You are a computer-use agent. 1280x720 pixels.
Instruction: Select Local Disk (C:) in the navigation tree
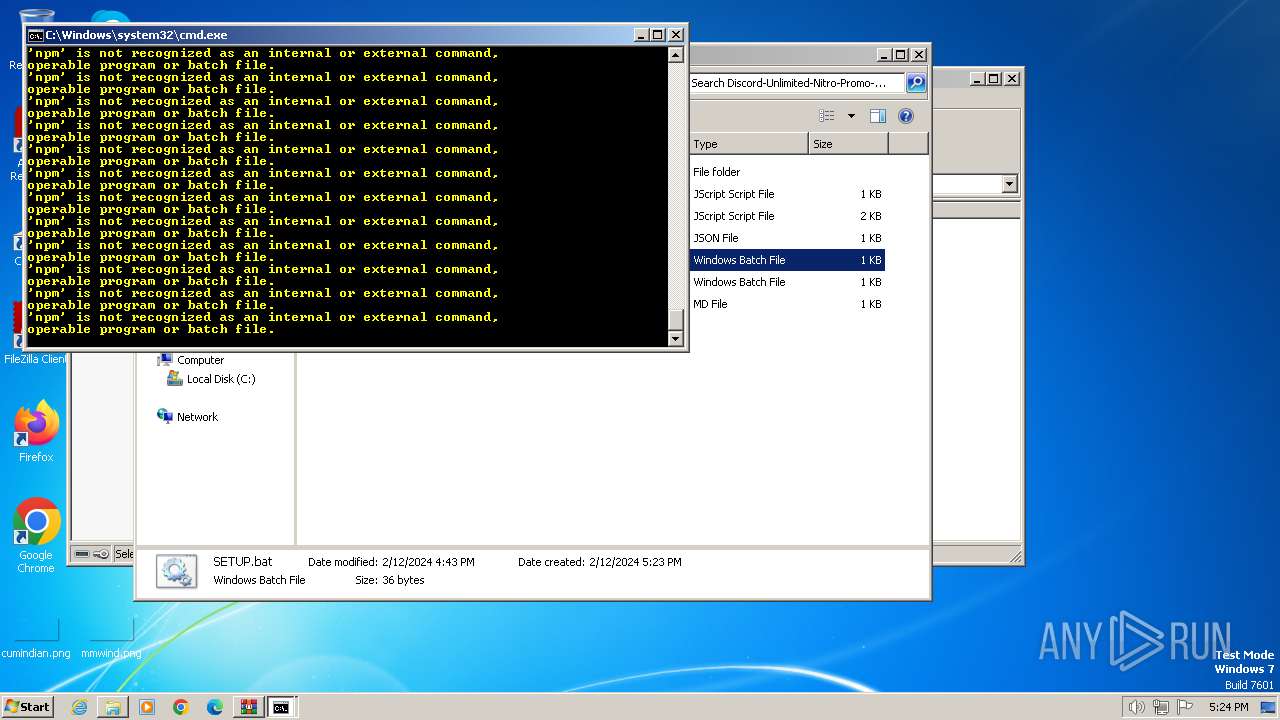[x=221, y=379]
